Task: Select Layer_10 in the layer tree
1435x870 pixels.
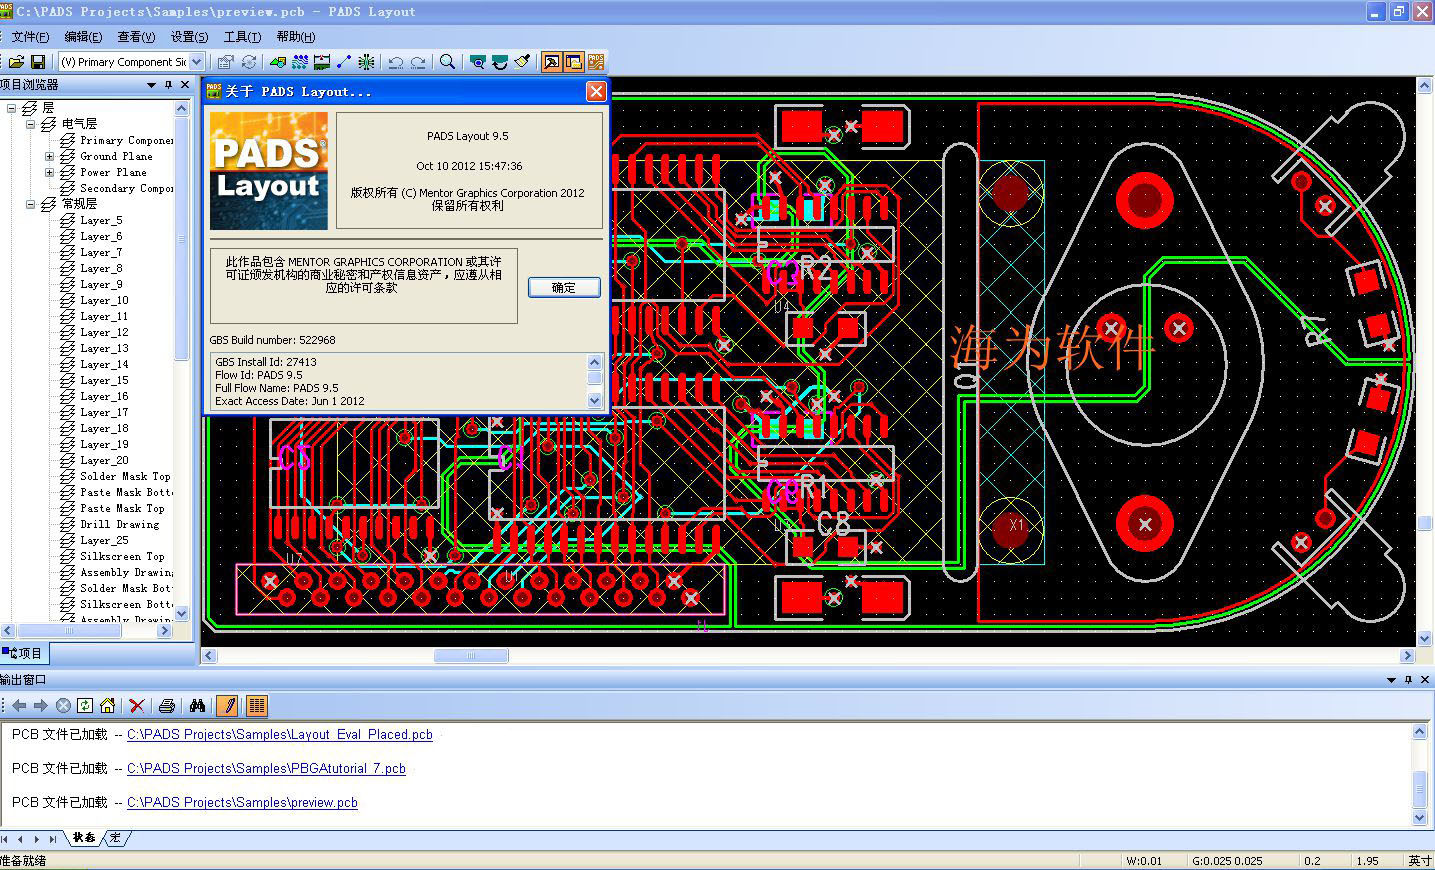Action: [104, 300]
